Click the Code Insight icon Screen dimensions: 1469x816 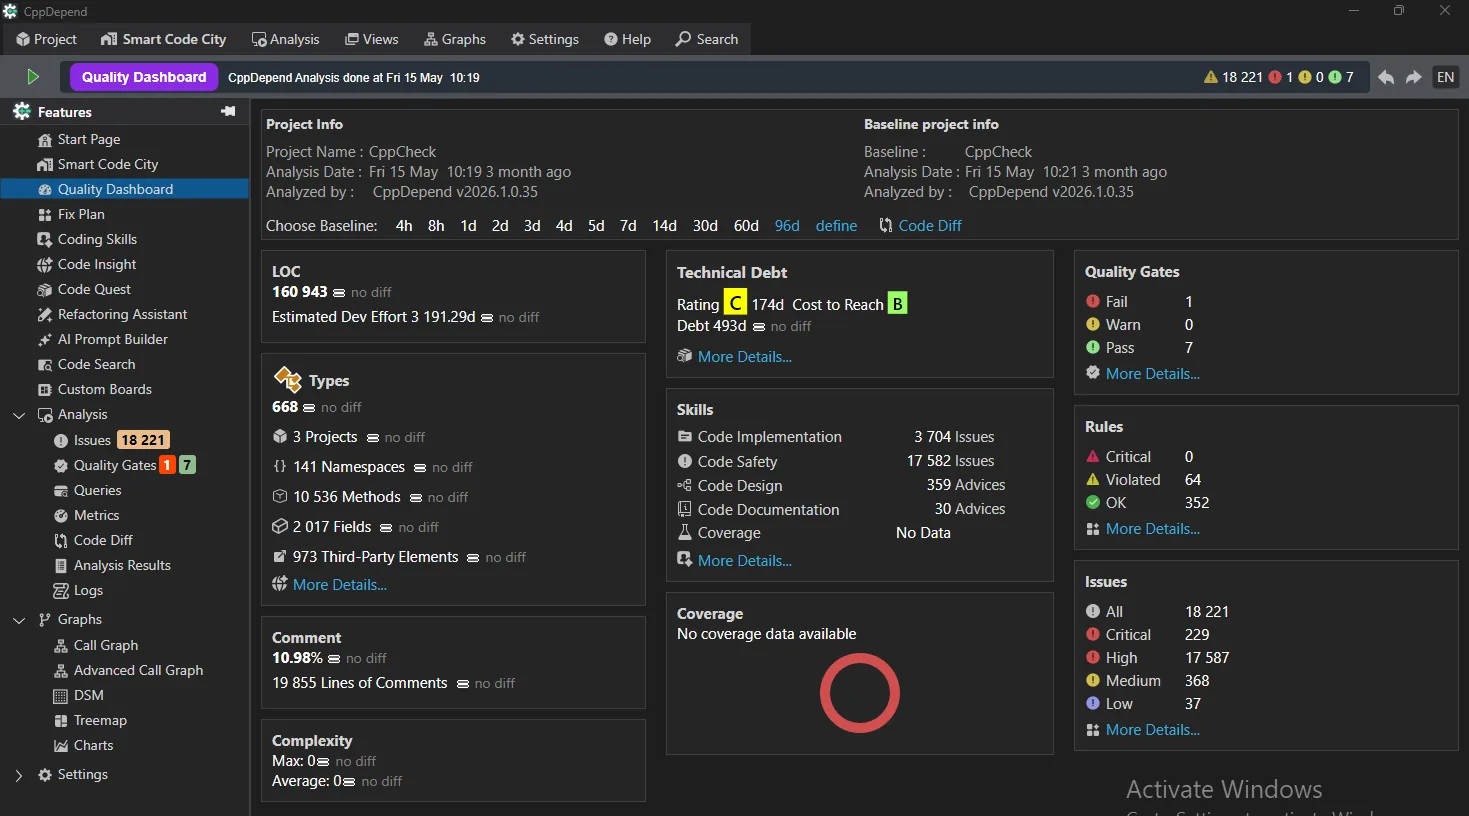click(45, 265)
